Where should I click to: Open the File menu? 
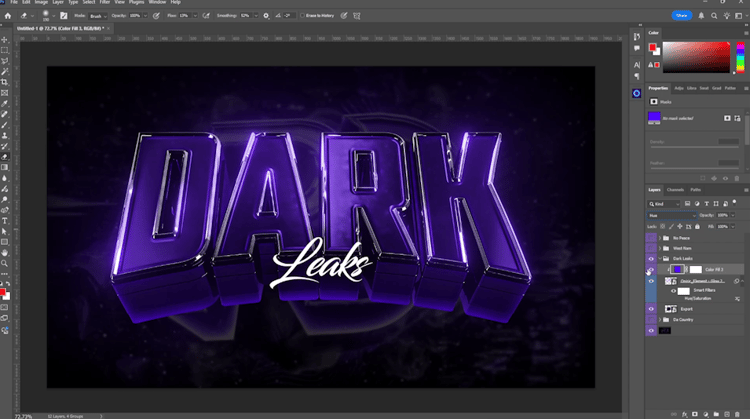[14, 2]
